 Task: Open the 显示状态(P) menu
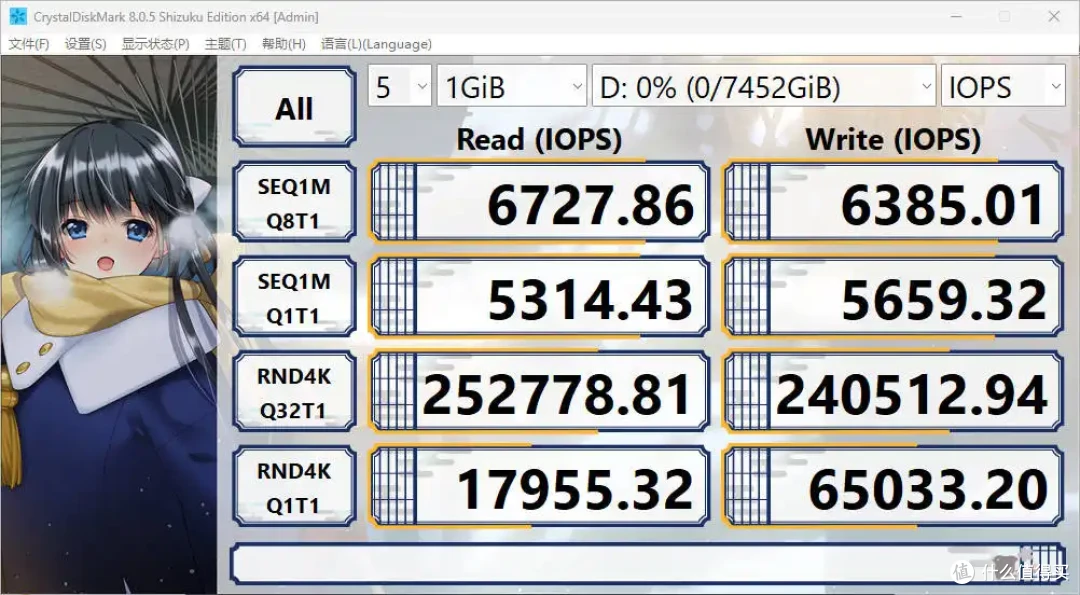click(x=156, y=44)
